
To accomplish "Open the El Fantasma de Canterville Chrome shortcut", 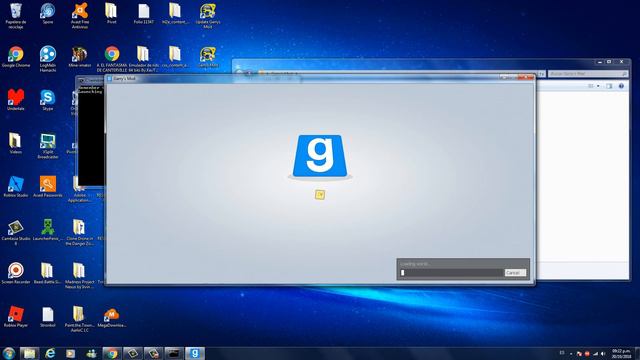I will pos(112,59).
